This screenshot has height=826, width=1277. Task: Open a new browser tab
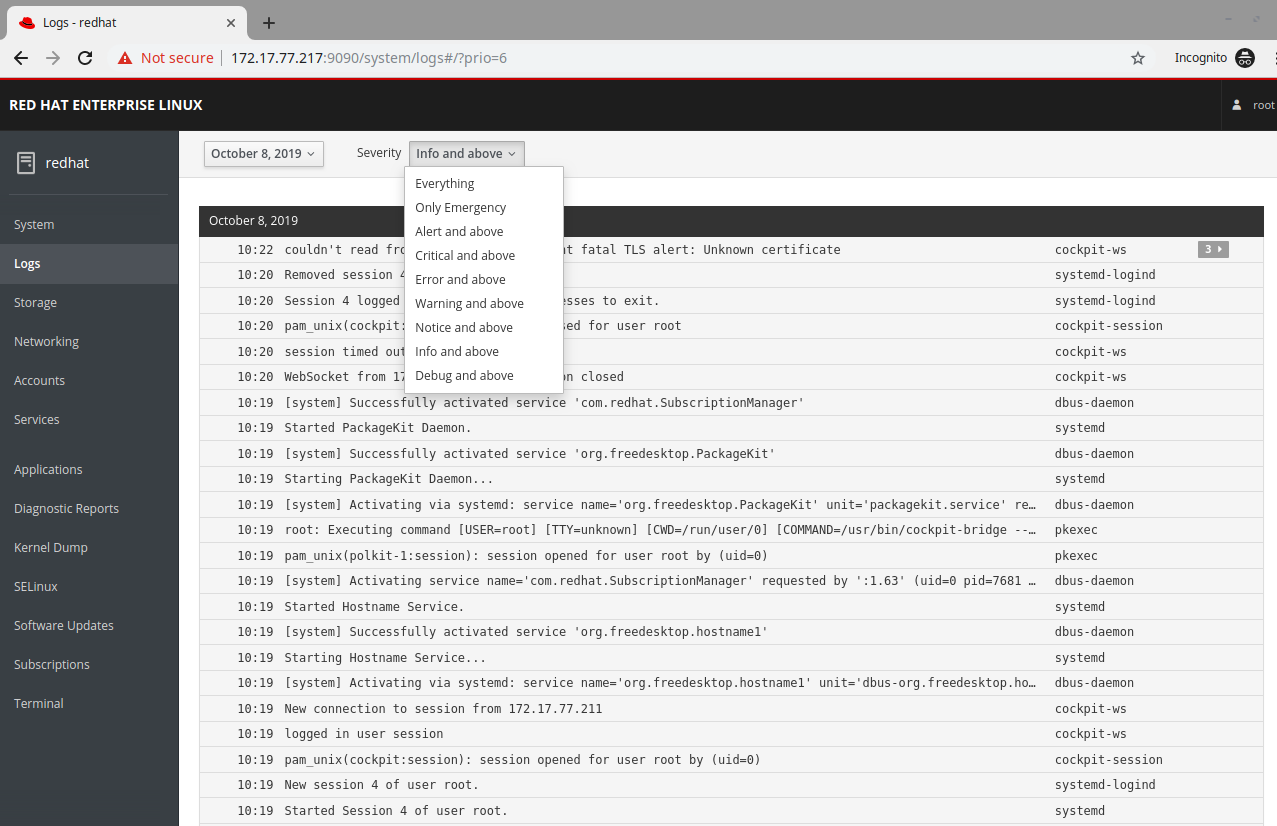point(267,22)
